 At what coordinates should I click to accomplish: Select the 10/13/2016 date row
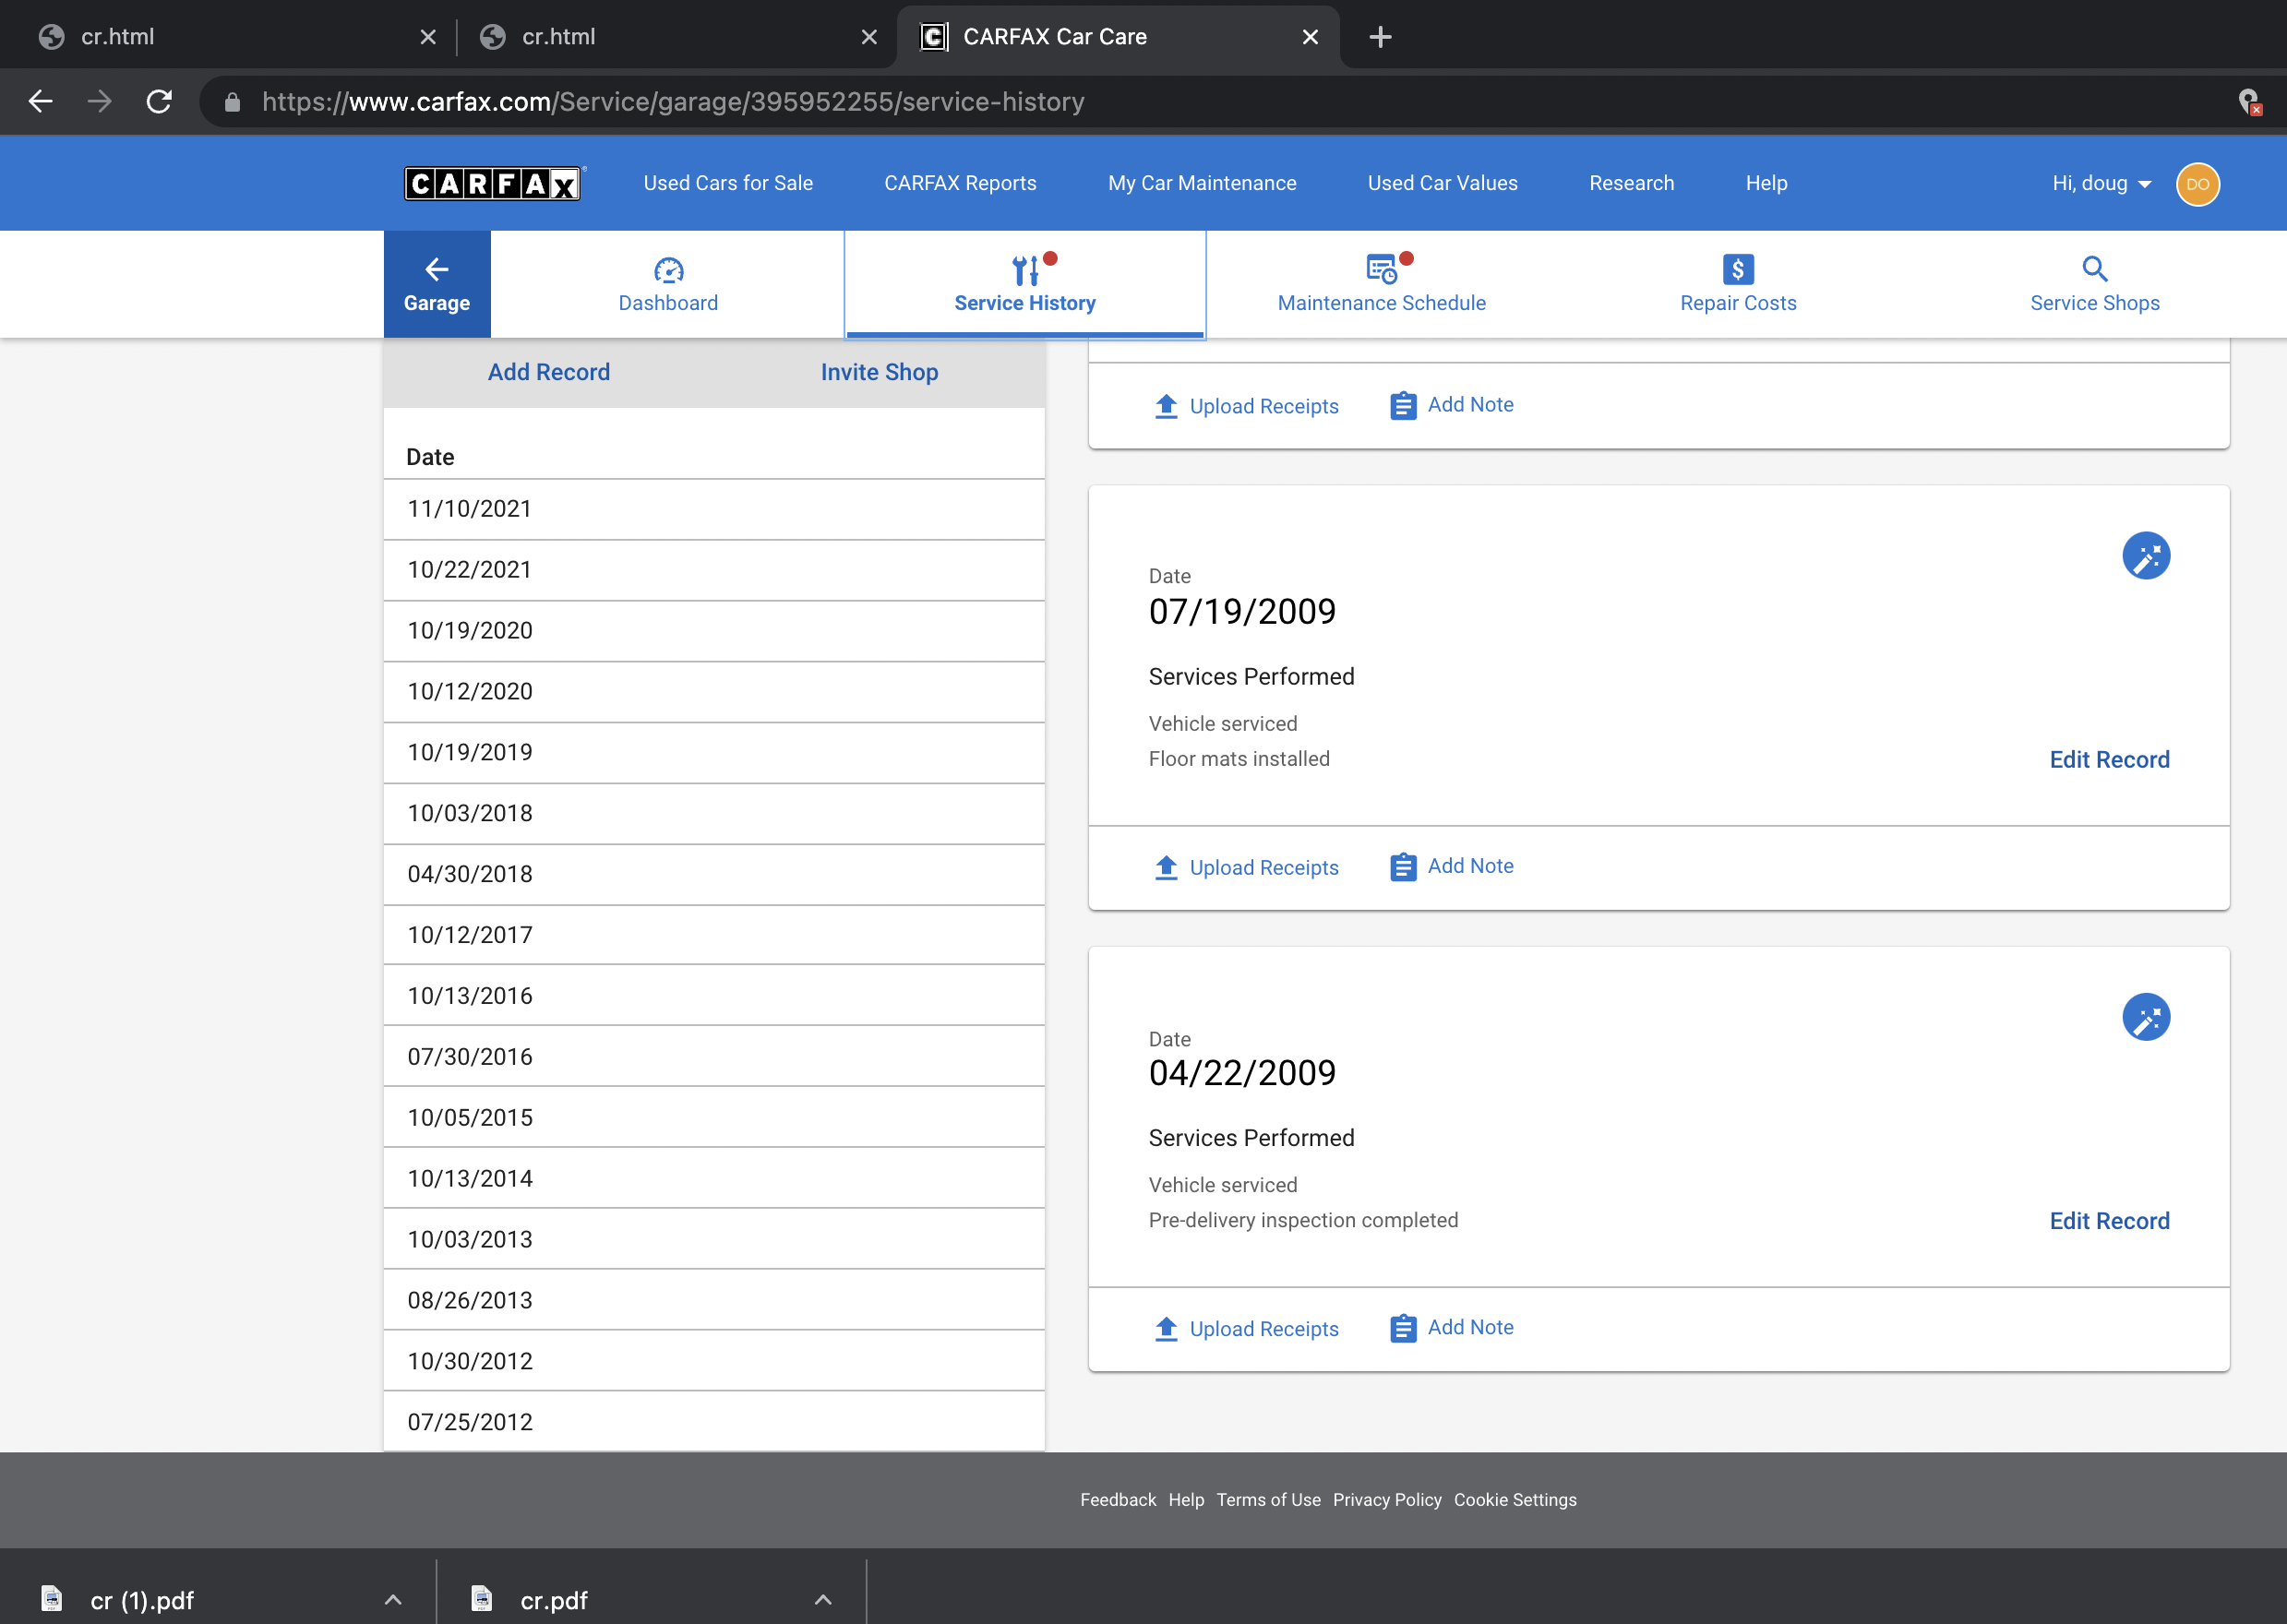(714, 996)
